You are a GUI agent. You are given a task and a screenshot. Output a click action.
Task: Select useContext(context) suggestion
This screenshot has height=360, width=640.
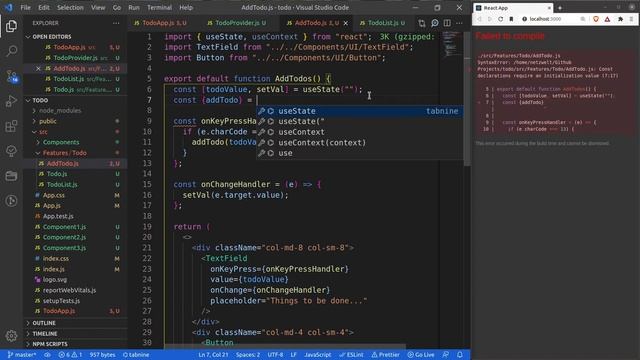(x=360, y=142)
